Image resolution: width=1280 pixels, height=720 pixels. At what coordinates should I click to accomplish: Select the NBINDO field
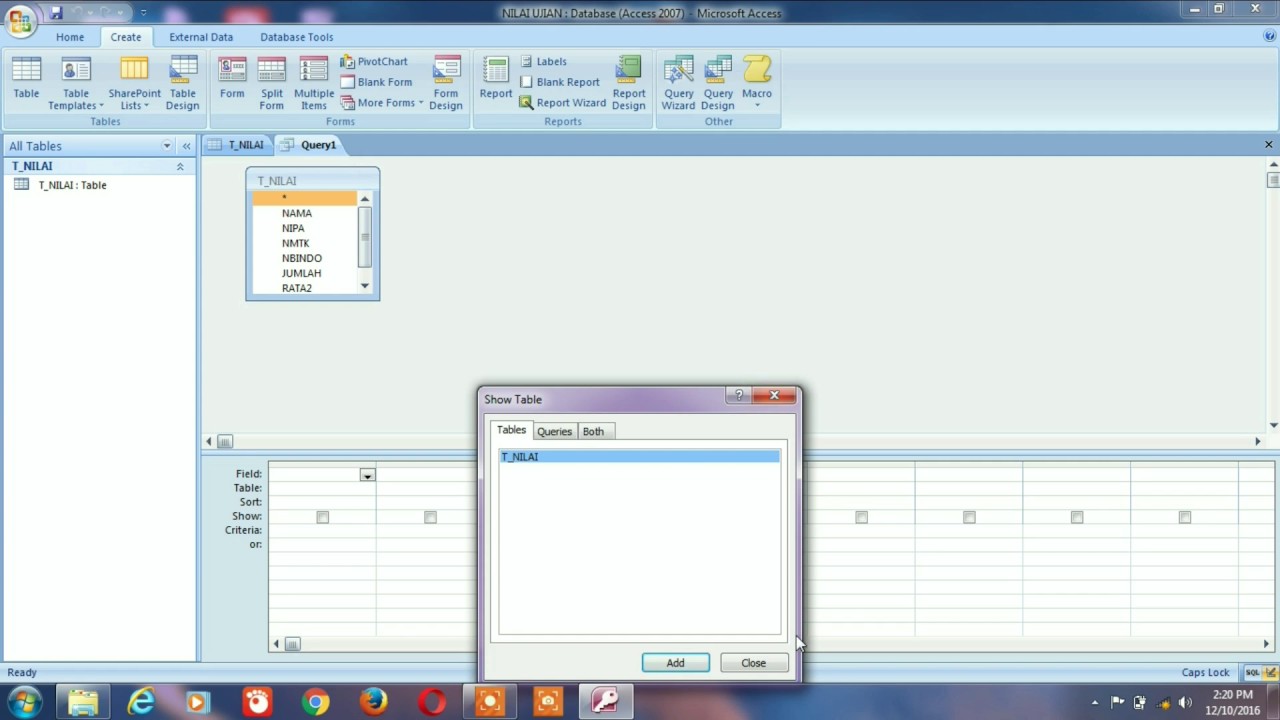click(302, 258)
